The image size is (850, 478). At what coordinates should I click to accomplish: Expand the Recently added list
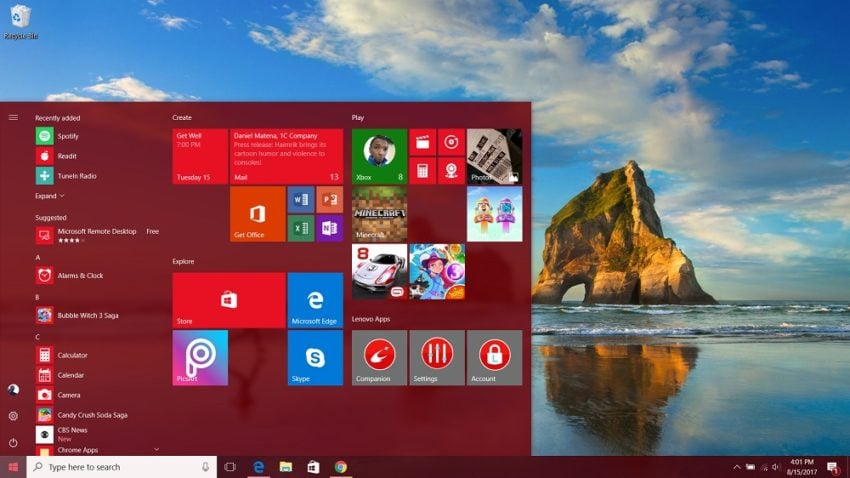coord(49,196)
